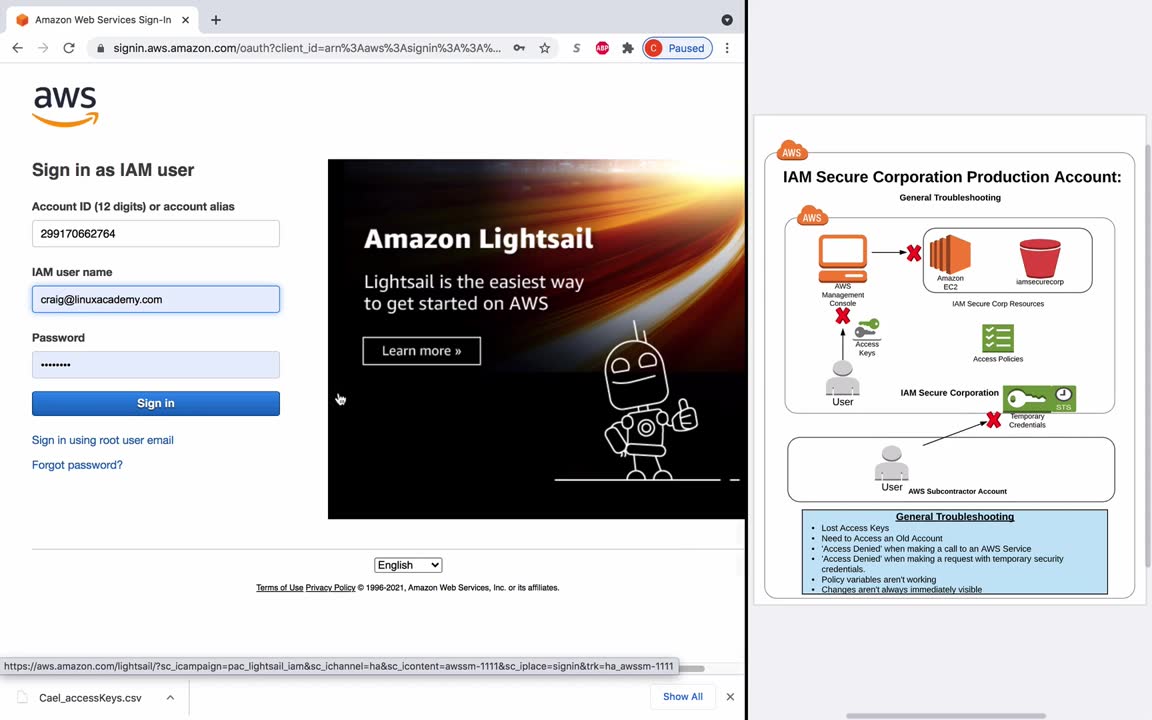Viewport: 1152px width, 720px height.
Task: Click the blue Sign in button
Action: [156, 403]
